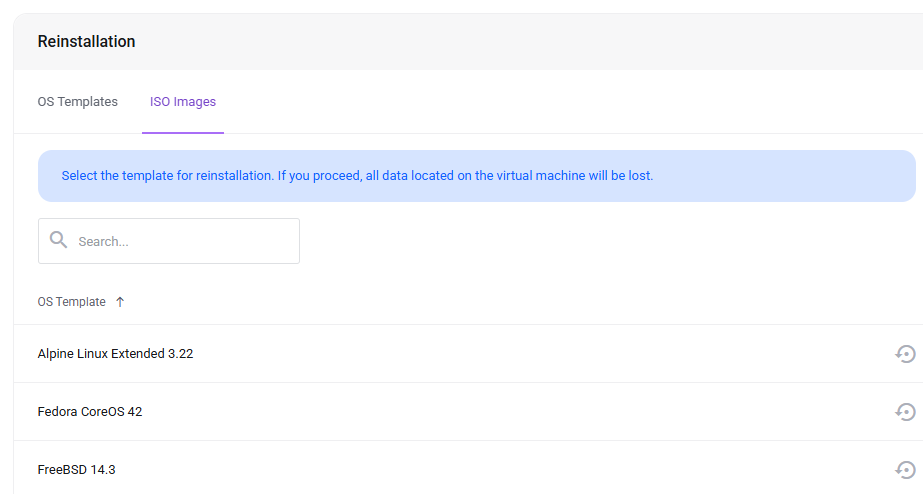Image resolution: width=923 pixels, height=494 pixels.
Task: Click reinstall icon for Fedora CoreOS 42
Action: 905,412
